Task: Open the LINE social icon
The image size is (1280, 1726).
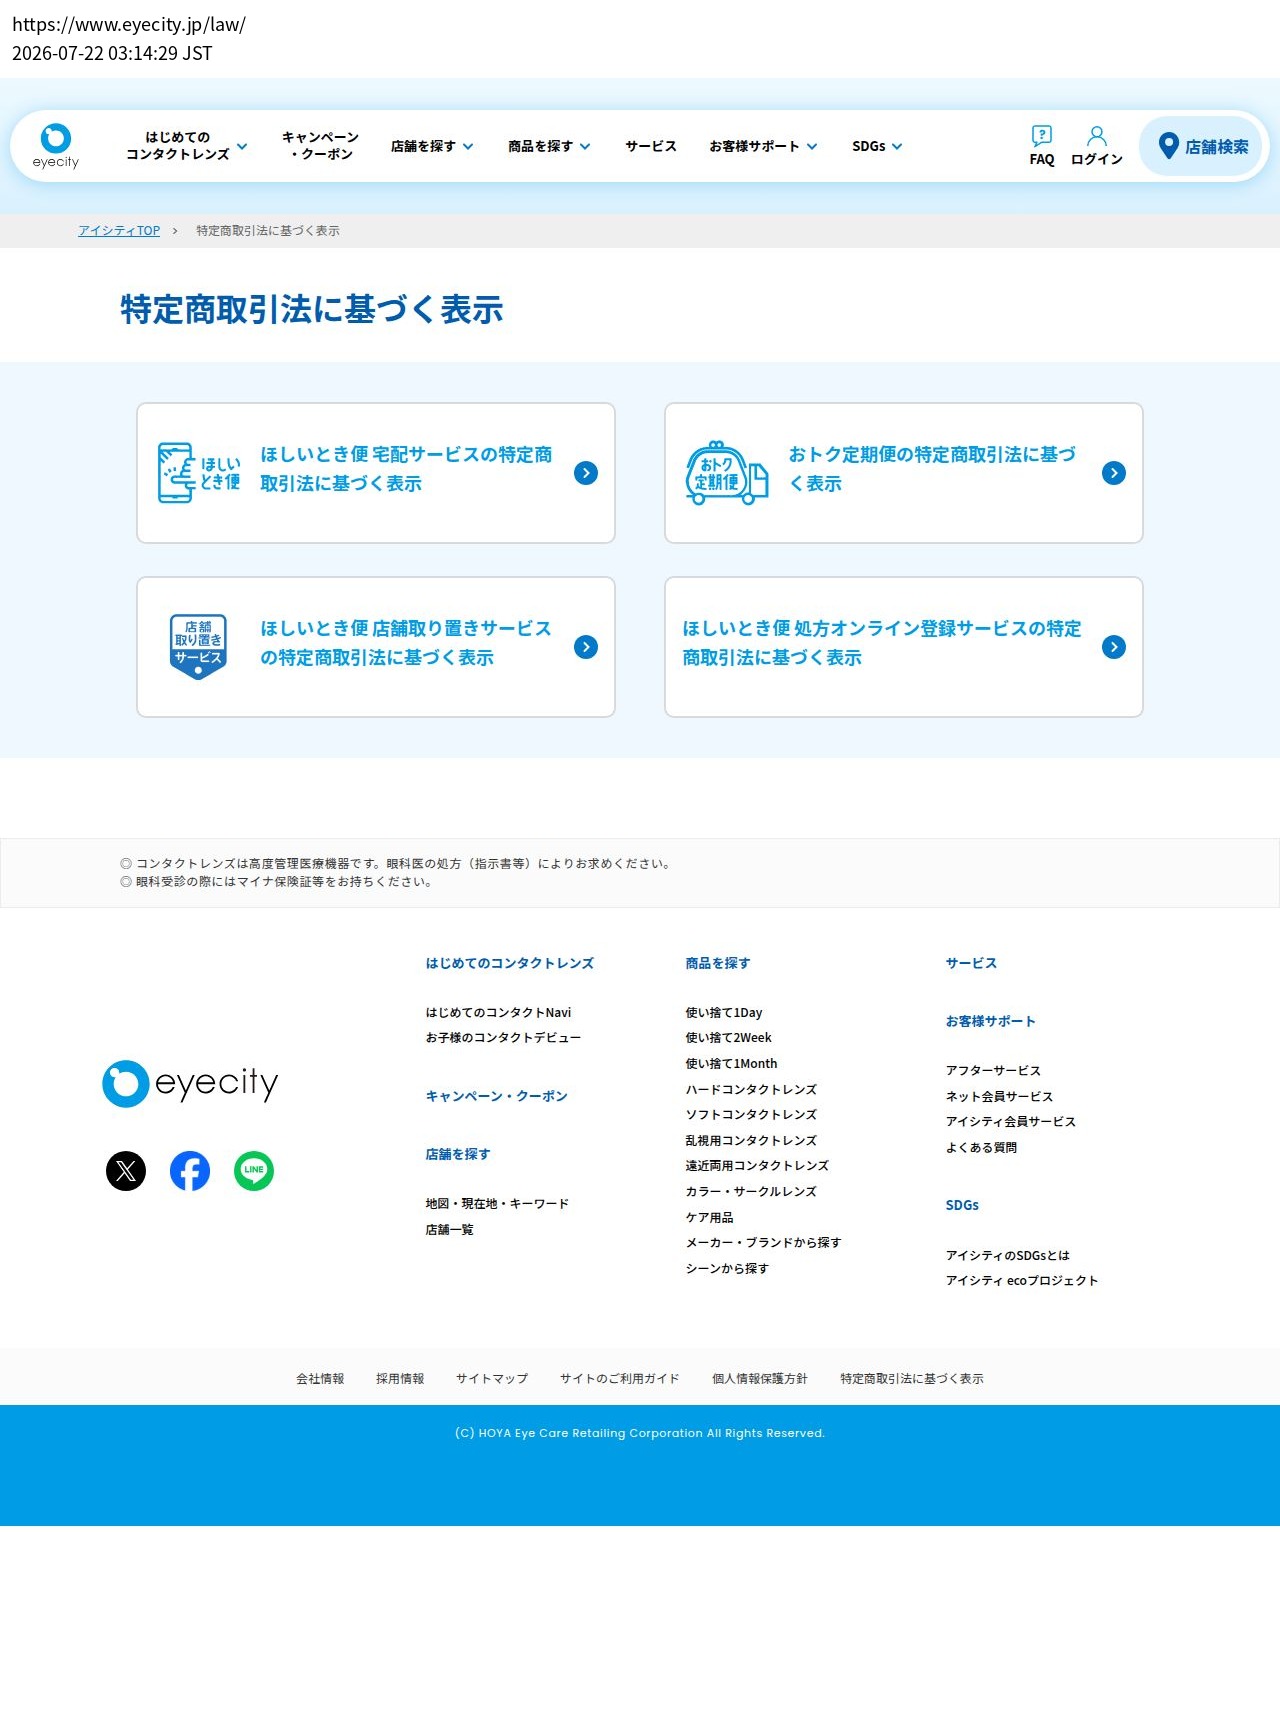Action: pyautogui.click(x=254, y=1171)
